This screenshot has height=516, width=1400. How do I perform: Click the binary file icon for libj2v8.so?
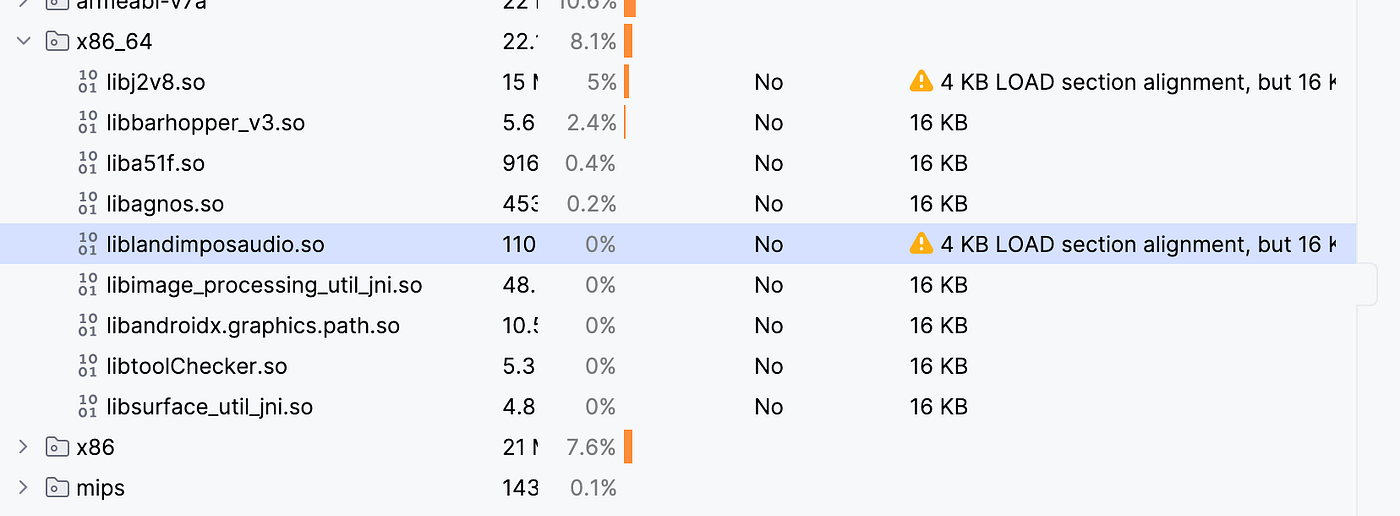(87, 82)
